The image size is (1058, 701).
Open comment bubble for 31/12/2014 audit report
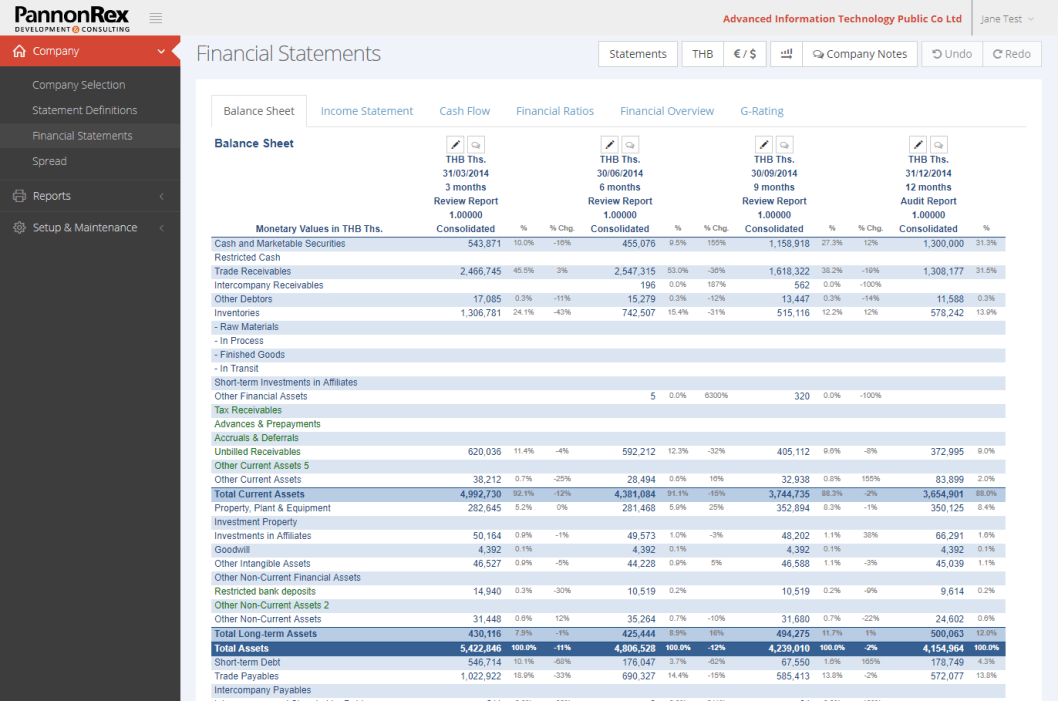[938, 144]
